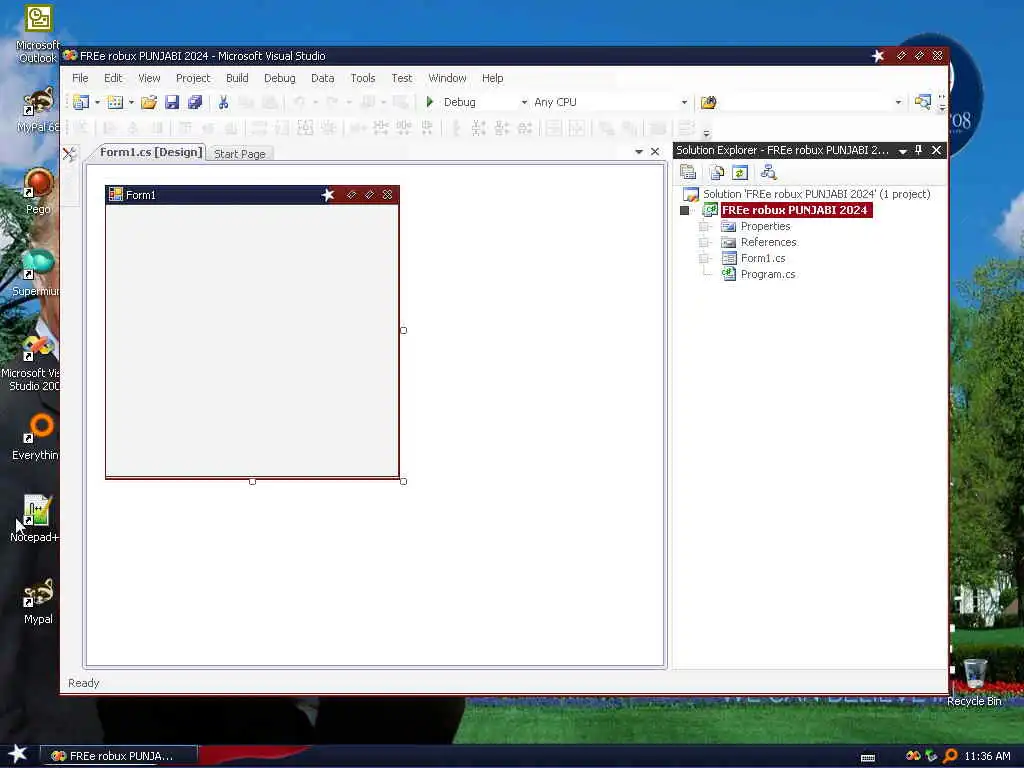The height and width of the screenshot is (768, 1024).
Task: Open the Help menu
Action: pyautogui.click(x=492, y=78)
